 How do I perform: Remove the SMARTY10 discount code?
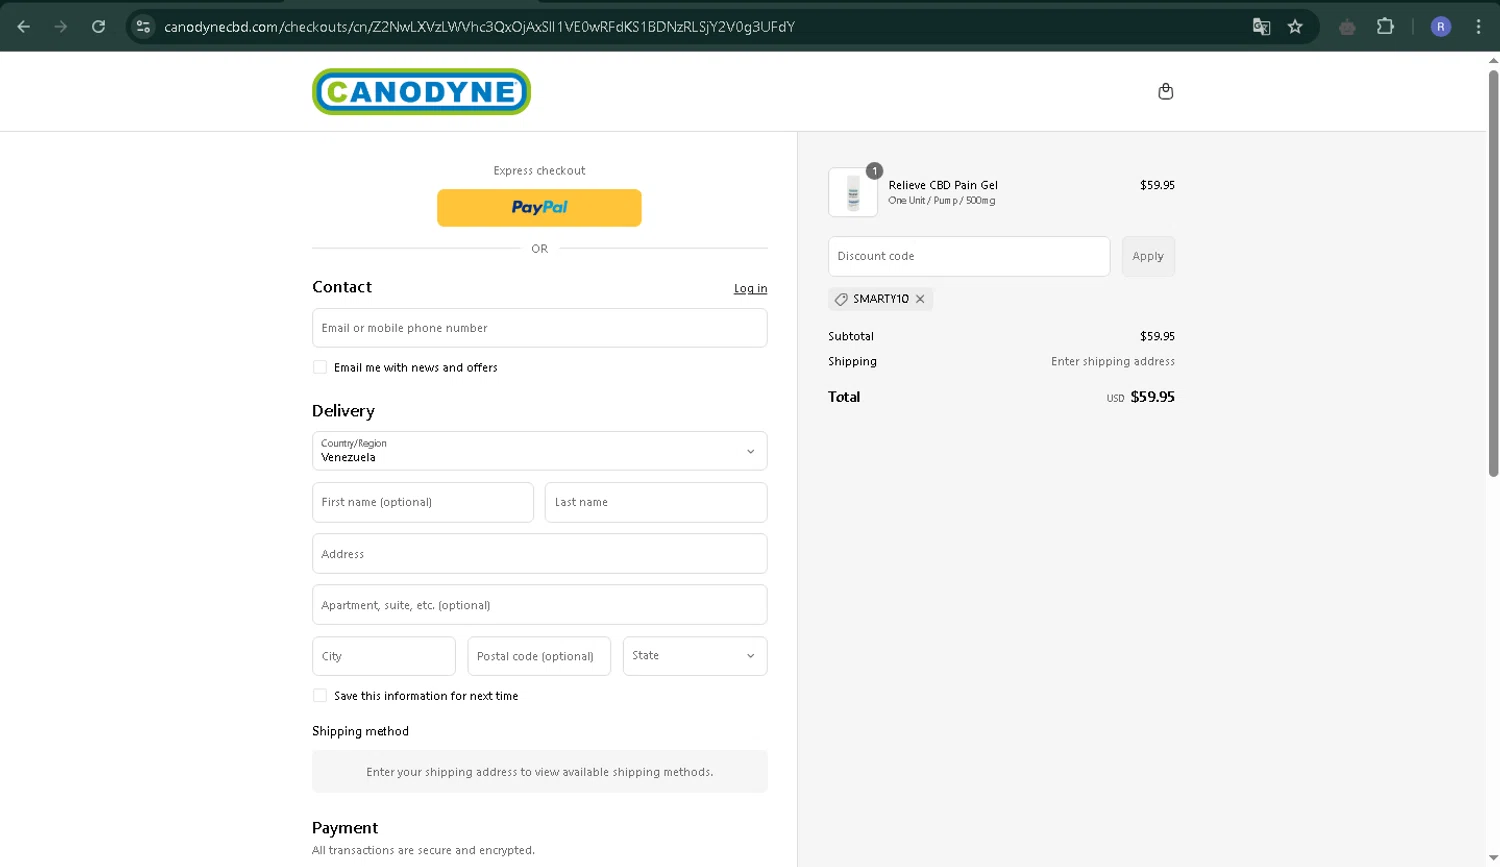tap(920, 299)
